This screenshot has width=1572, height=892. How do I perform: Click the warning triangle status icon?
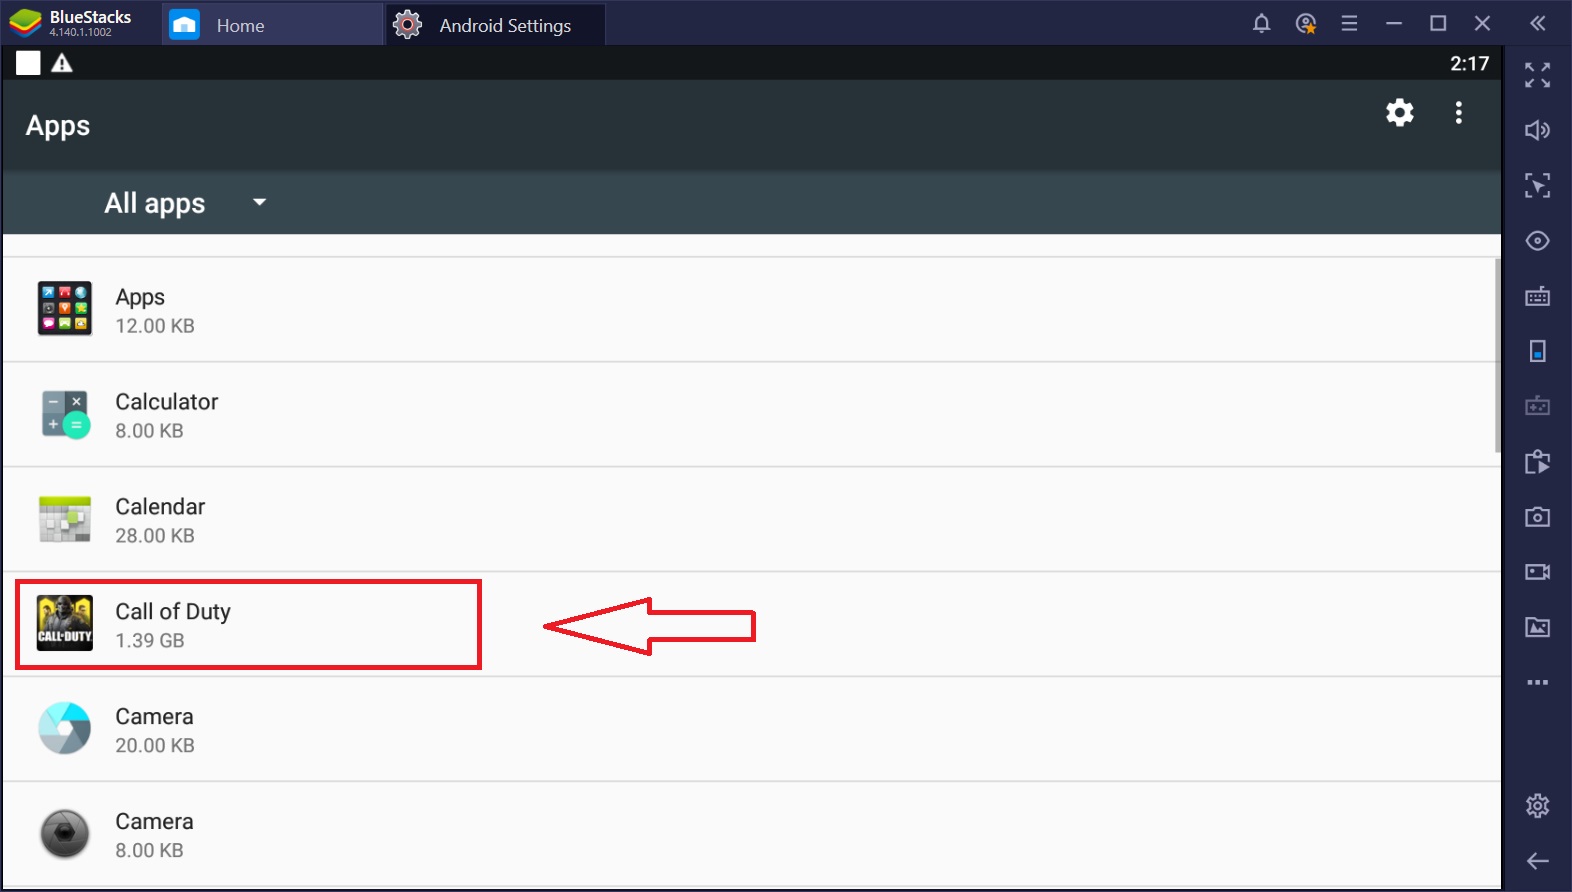(x=62, y=63)
